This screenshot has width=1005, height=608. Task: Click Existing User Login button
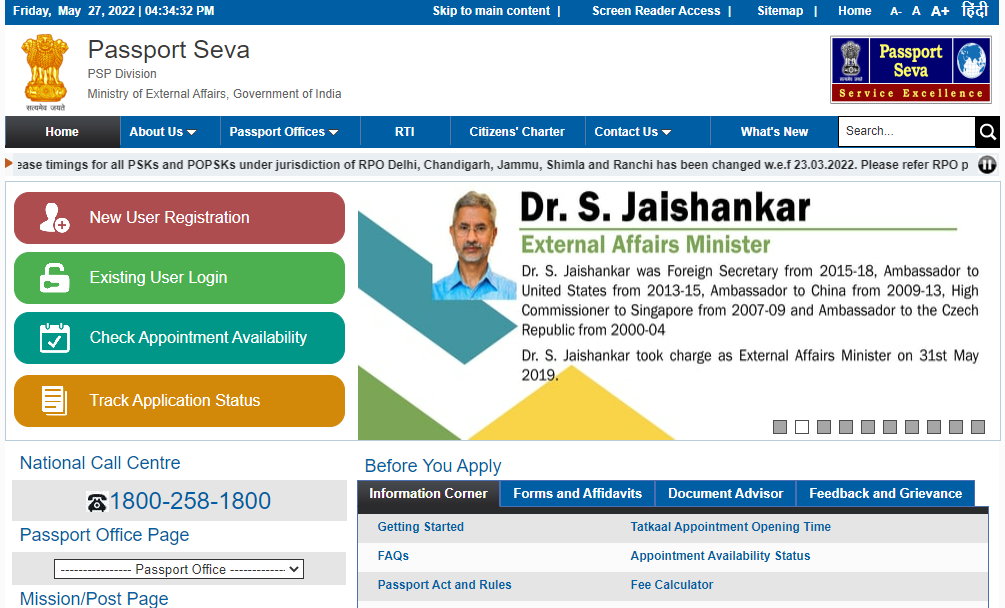(x=179, y=277)
